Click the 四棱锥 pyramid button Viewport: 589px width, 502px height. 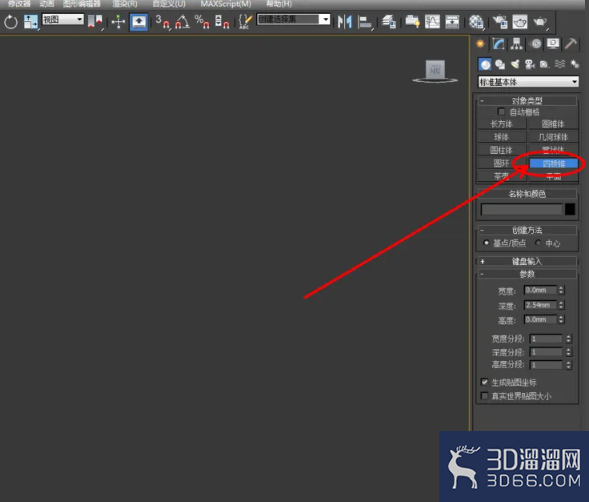[x=553, y=163]
